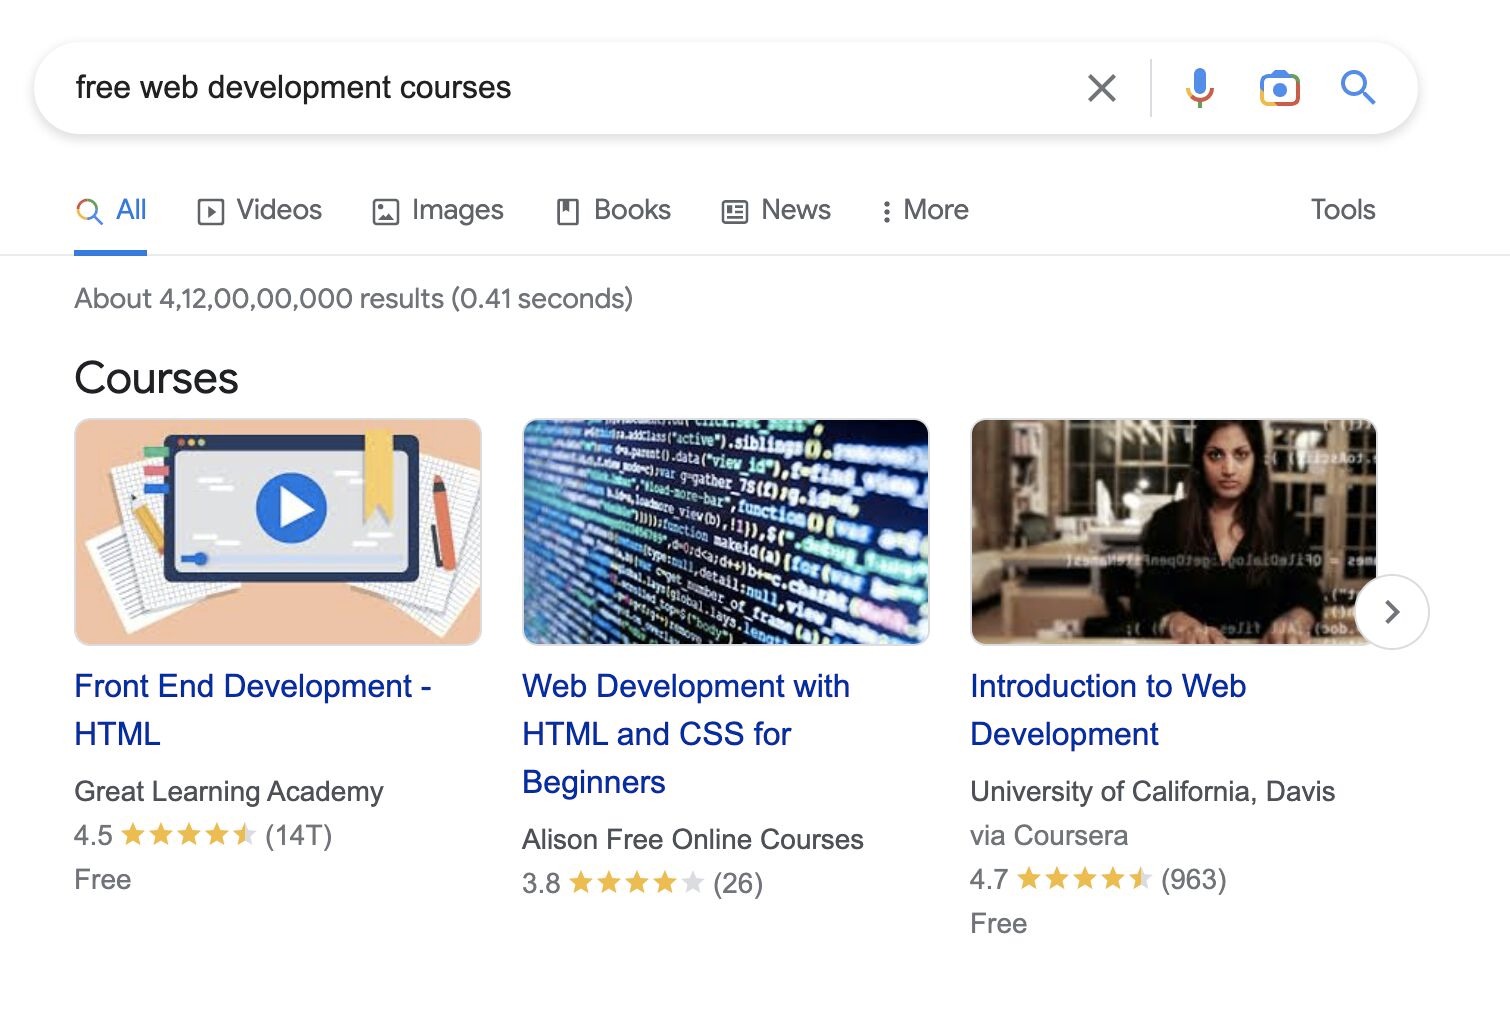
Task: Advance the courses carousel with the arrow
Action: [x=1392, y=612]
